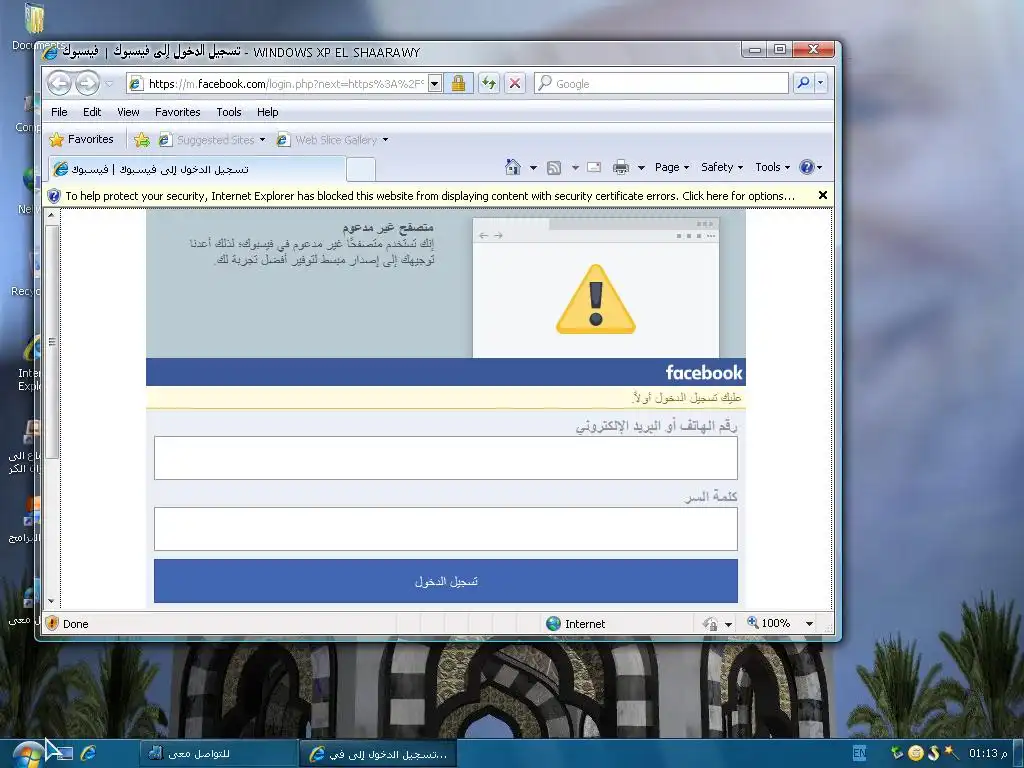The height and width of the screenshot is (768, 1024).
Task: Open the Edit menu
Action: click(x=92, y=112)
